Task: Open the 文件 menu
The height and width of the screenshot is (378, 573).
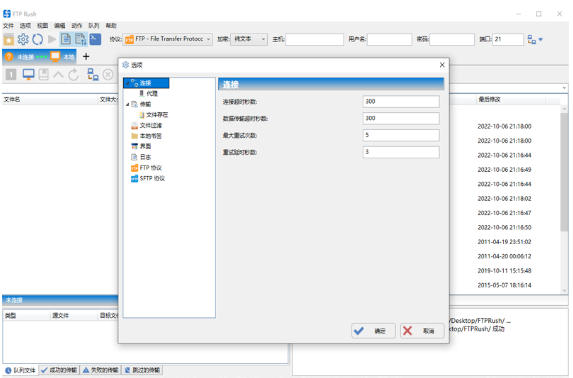Action: (8, 26)
